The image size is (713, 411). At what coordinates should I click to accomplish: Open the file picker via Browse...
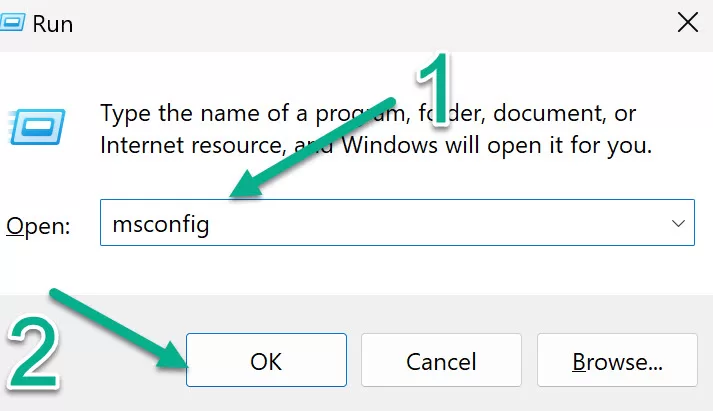(x=617, y=360)
